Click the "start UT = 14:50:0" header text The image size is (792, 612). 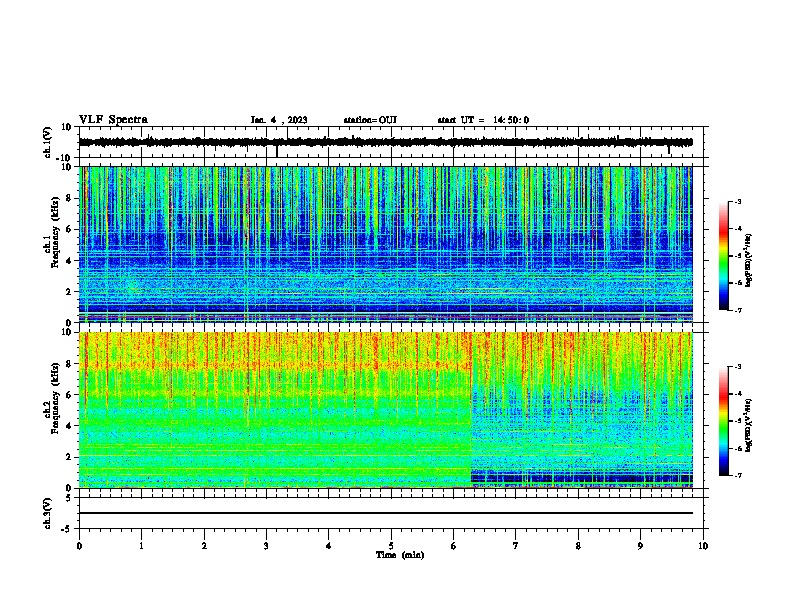pyautogui.click(x=483, y=120)
